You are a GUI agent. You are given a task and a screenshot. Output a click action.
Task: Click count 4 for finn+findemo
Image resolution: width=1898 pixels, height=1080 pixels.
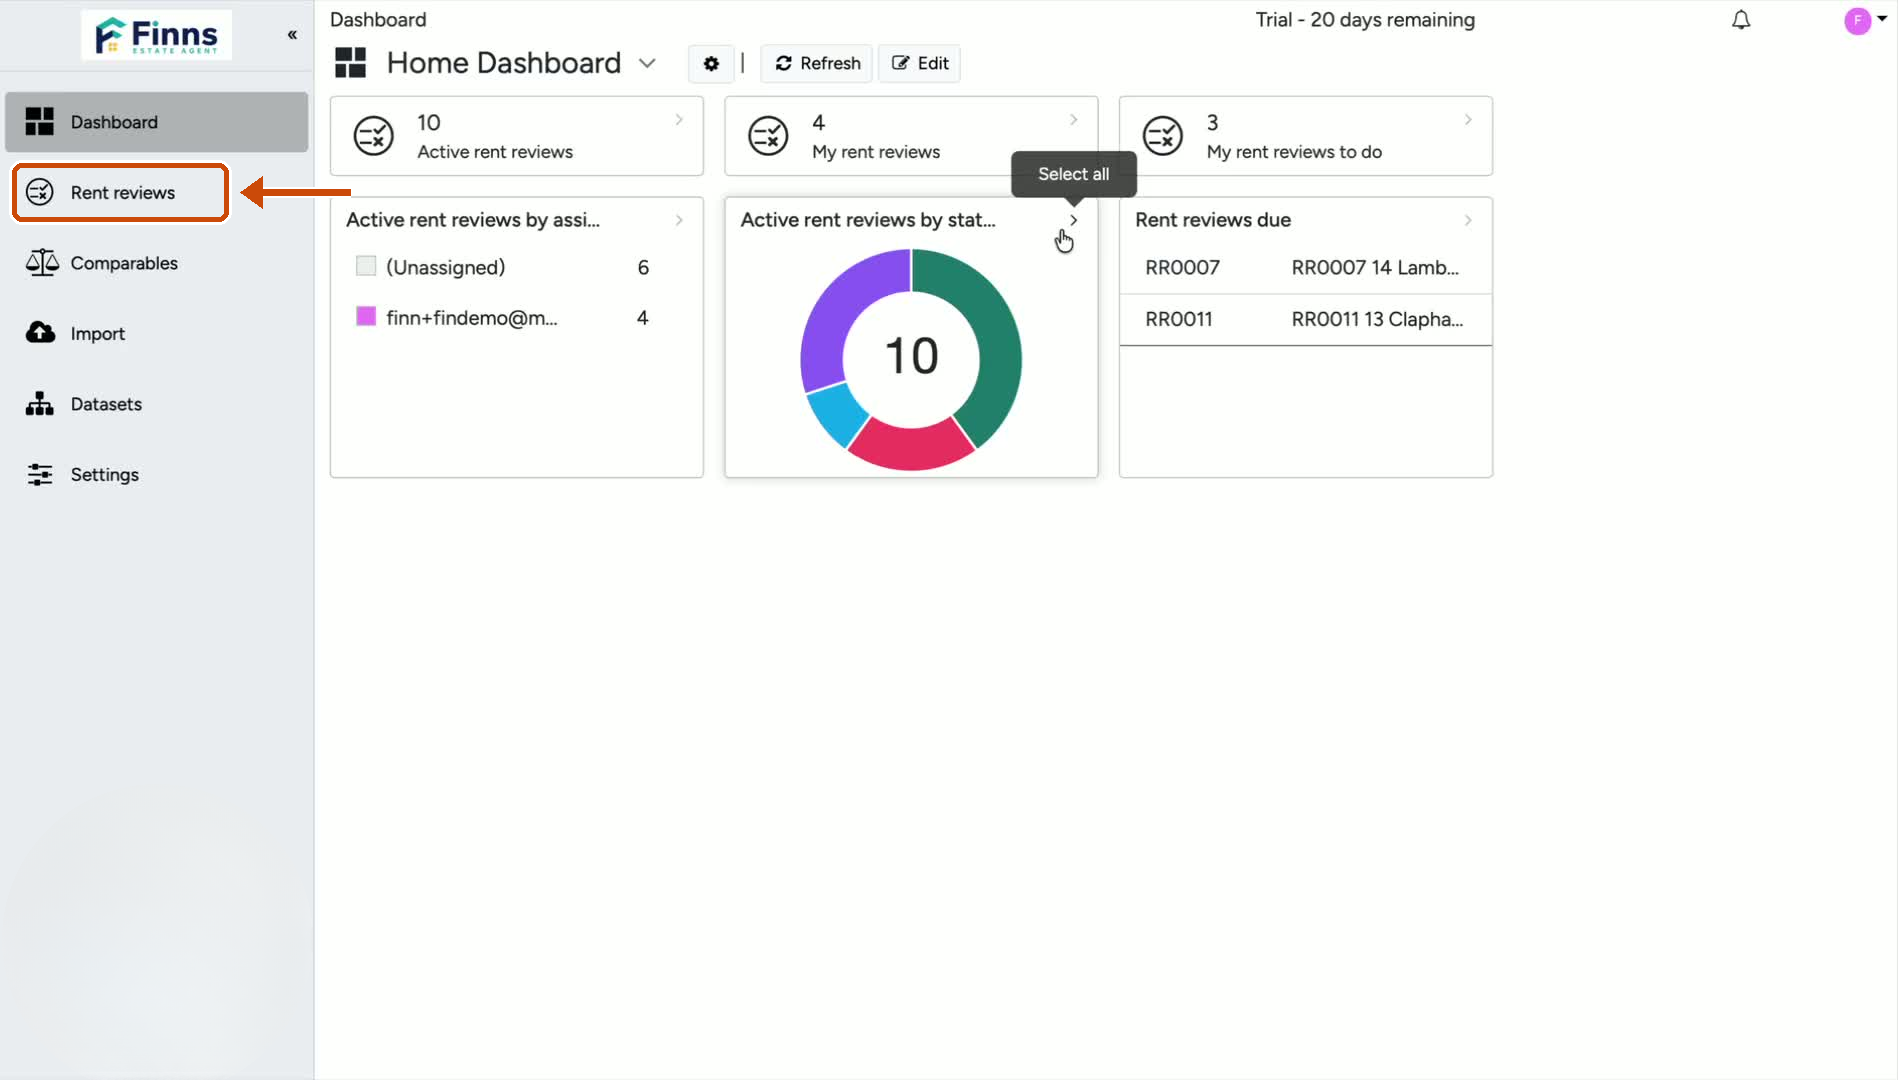point(642,318)
